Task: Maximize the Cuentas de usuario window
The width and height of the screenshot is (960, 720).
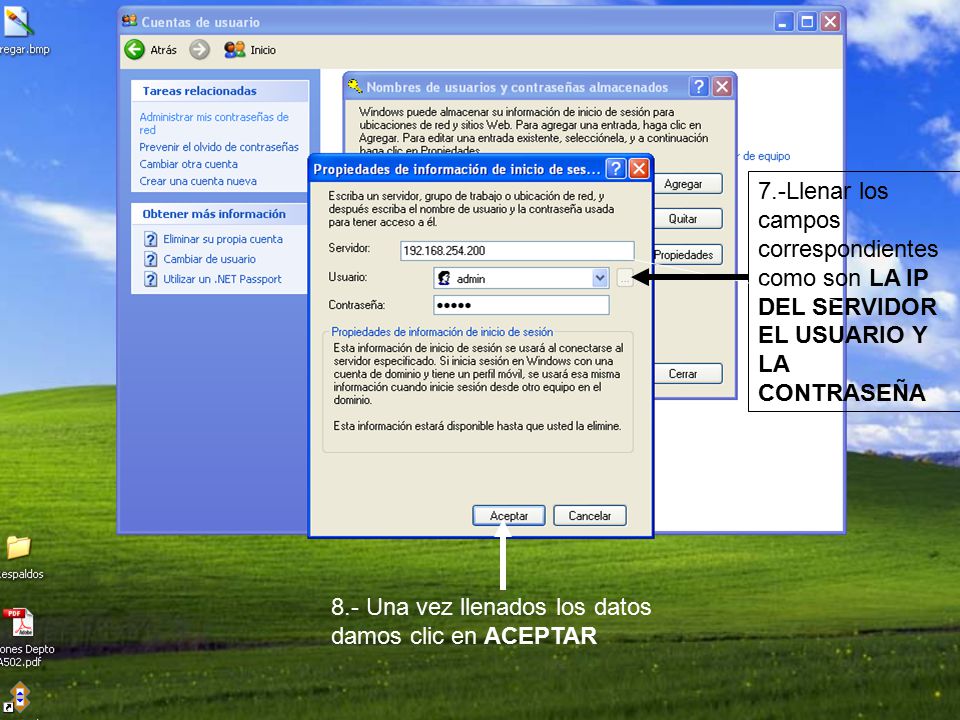Action: (x=808, y=22)
